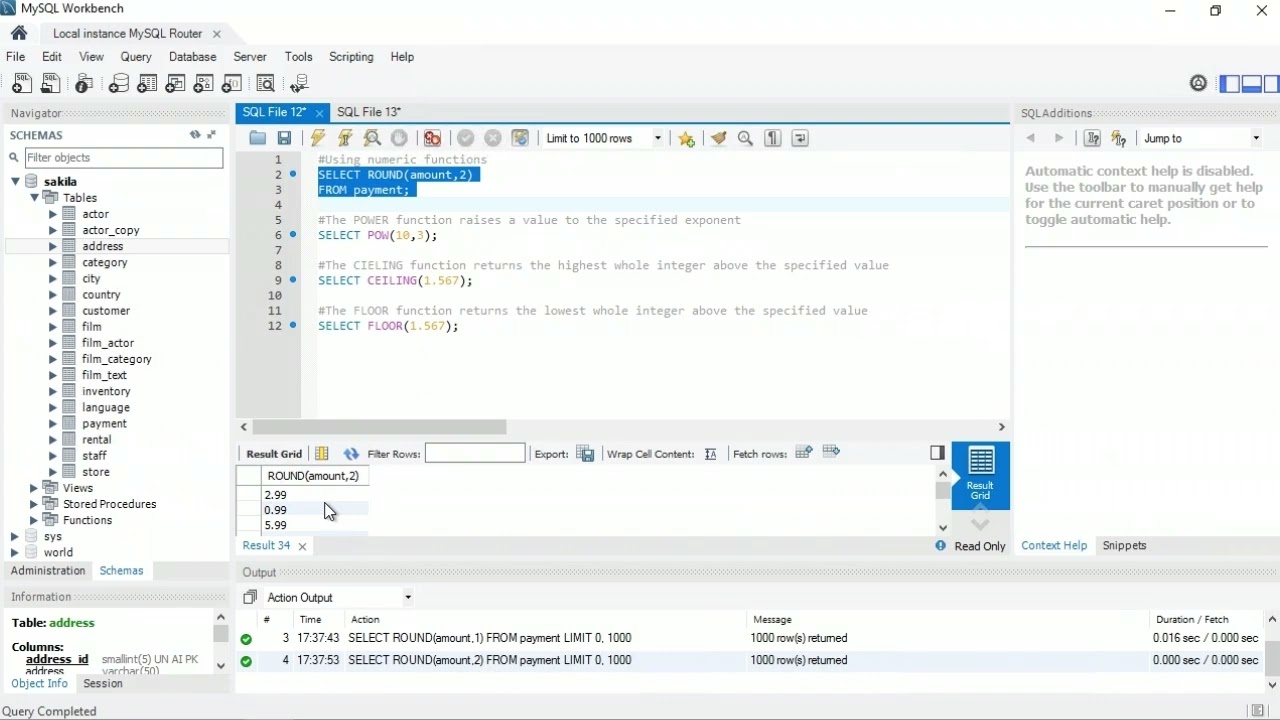Toggle the secondary sidebar layout button
Viewport: 1280px width, 720px height.
pos(1273,84)
